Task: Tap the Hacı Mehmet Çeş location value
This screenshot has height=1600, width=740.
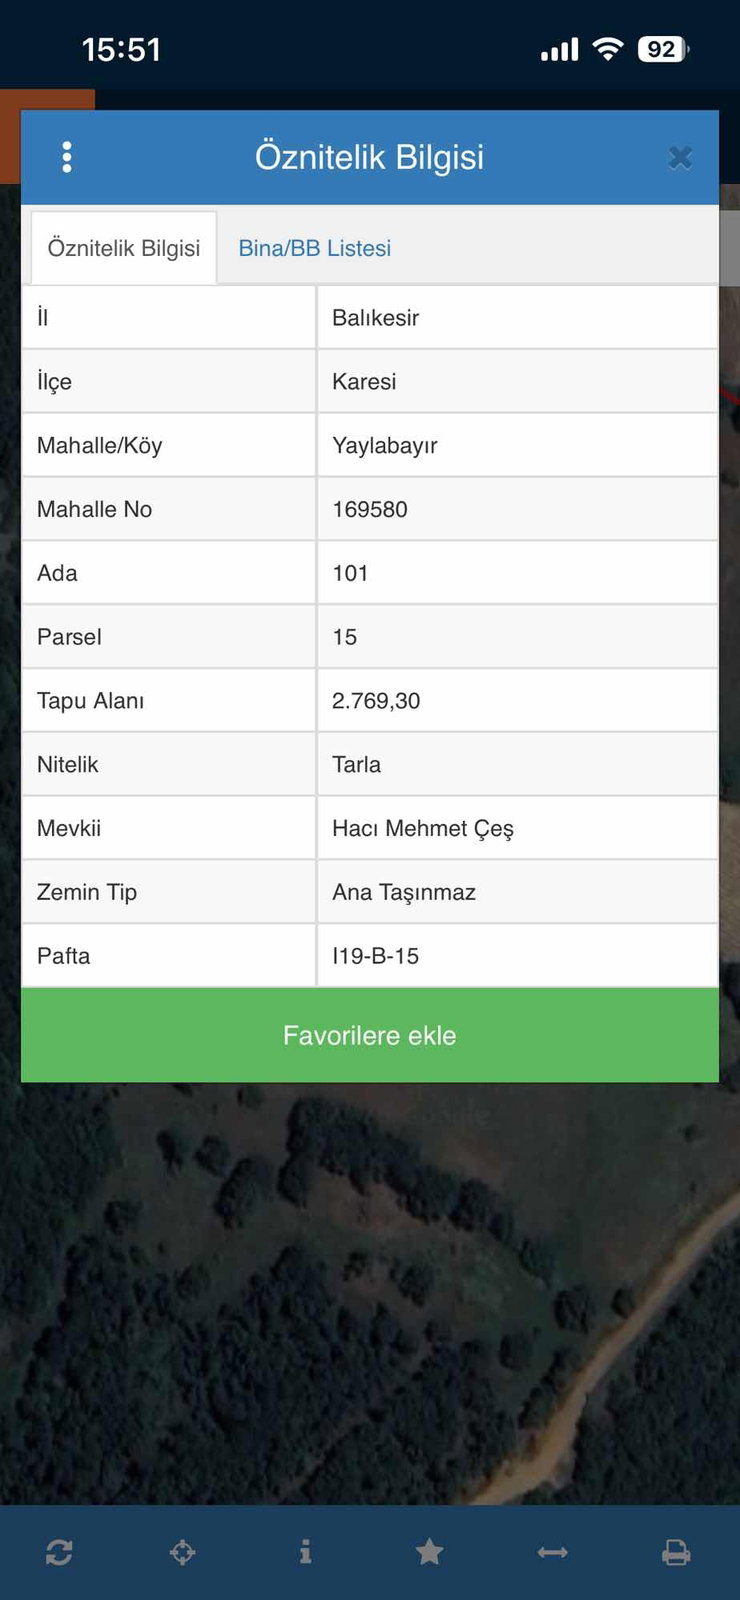Action: 423,829
